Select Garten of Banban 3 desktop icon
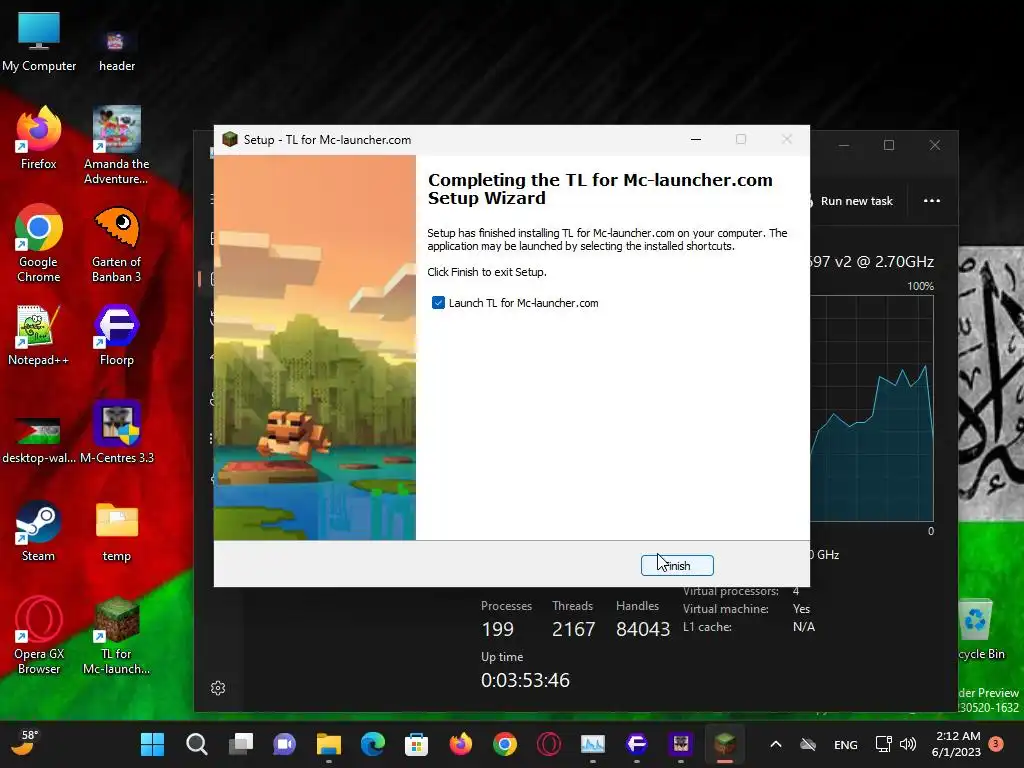Viewport: 1024px width, 768px height. pos(116,244)
